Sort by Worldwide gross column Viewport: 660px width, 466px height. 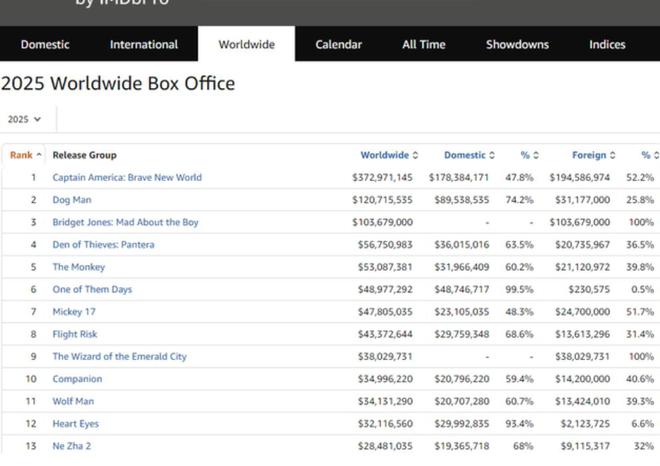pos(389,155)
